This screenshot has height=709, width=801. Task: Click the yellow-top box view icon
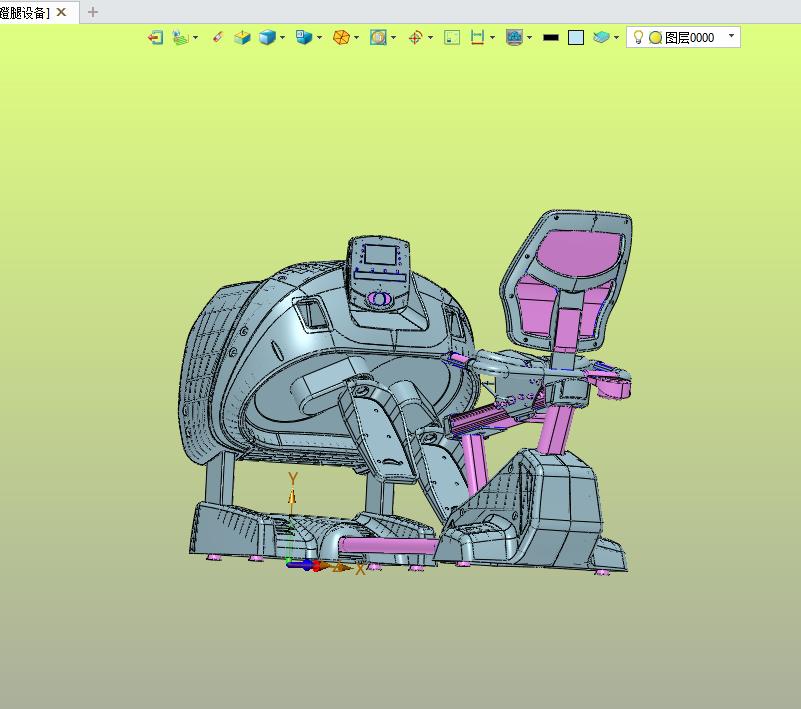point(242,37)
